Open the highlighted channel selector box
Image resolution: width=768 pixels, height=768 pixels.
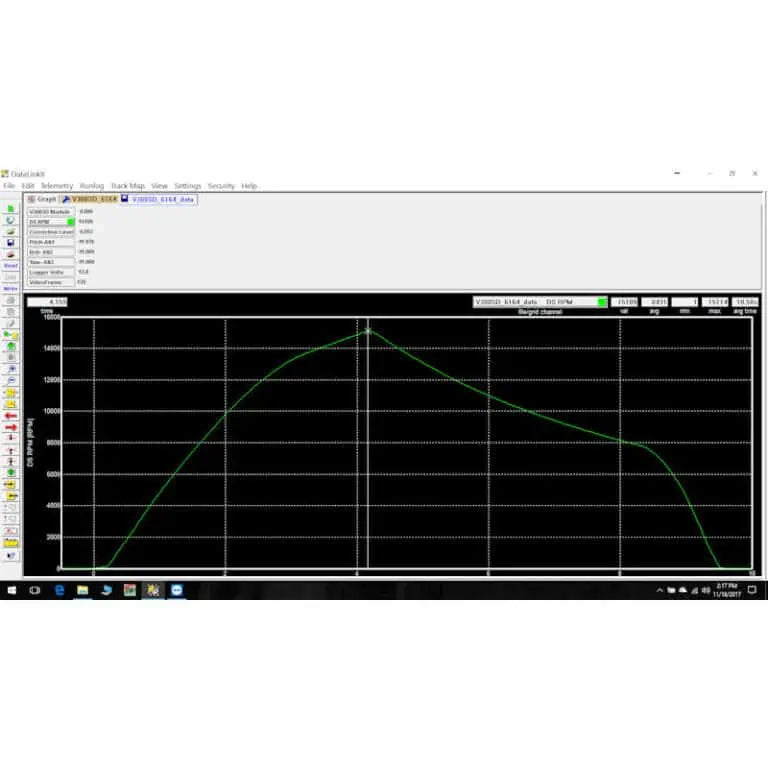click(534, 301)
